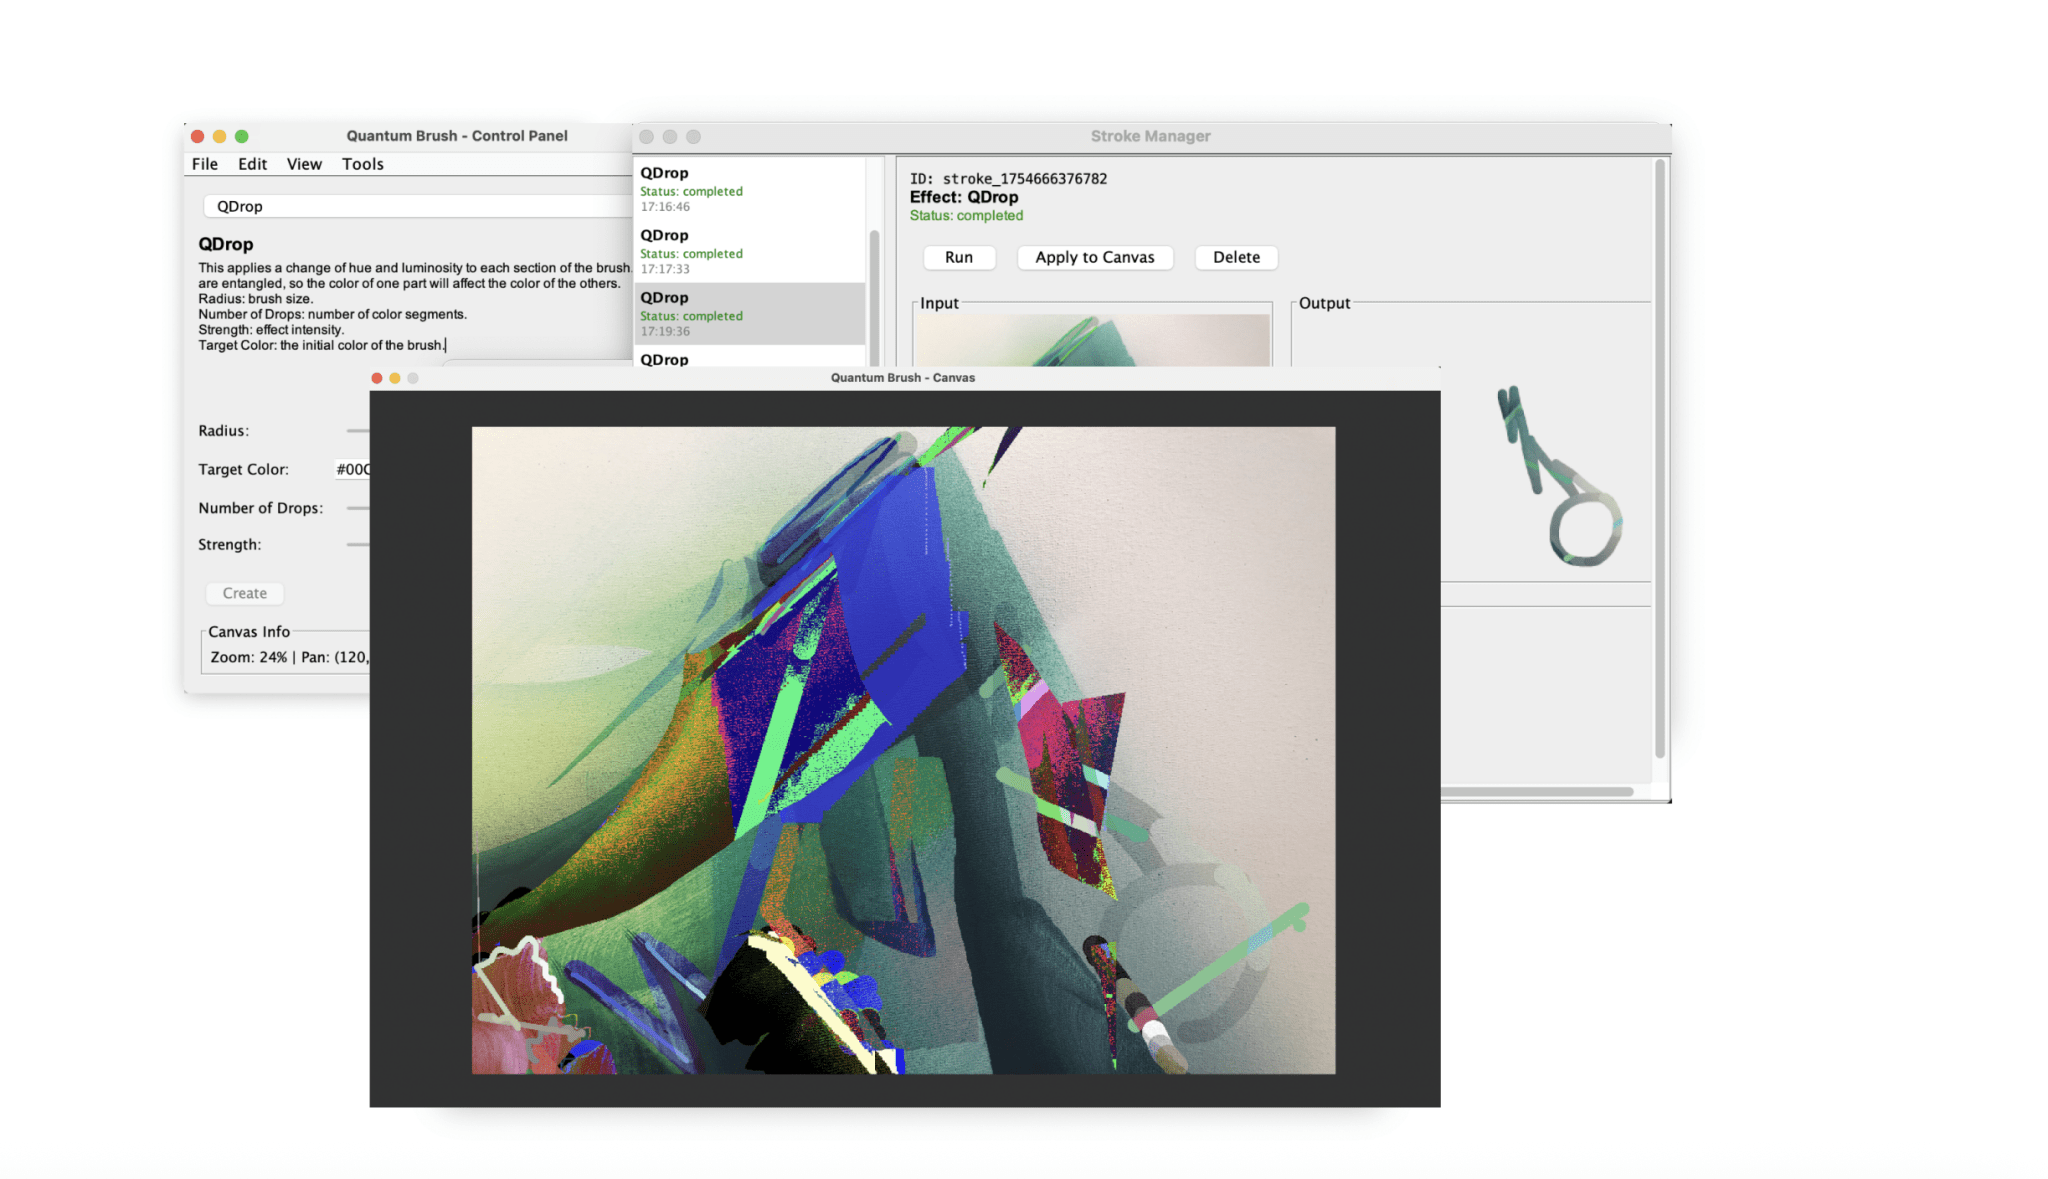This screenshot has height=1179, width=2048.
Task: Adjust the Radius slider
Action: (357, 431)
